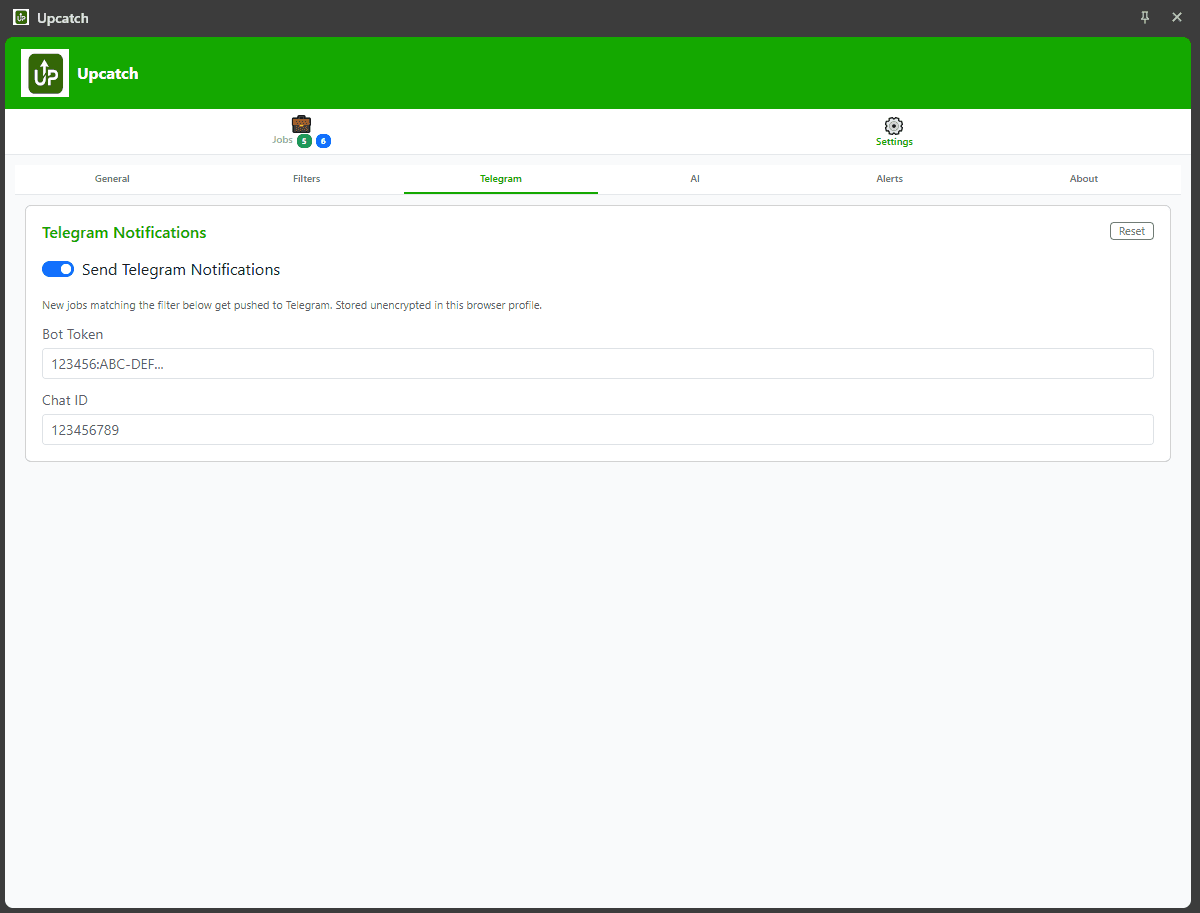Click the Bot Token label
This screenshot has height=913, width=1200.
pos(72,334)
